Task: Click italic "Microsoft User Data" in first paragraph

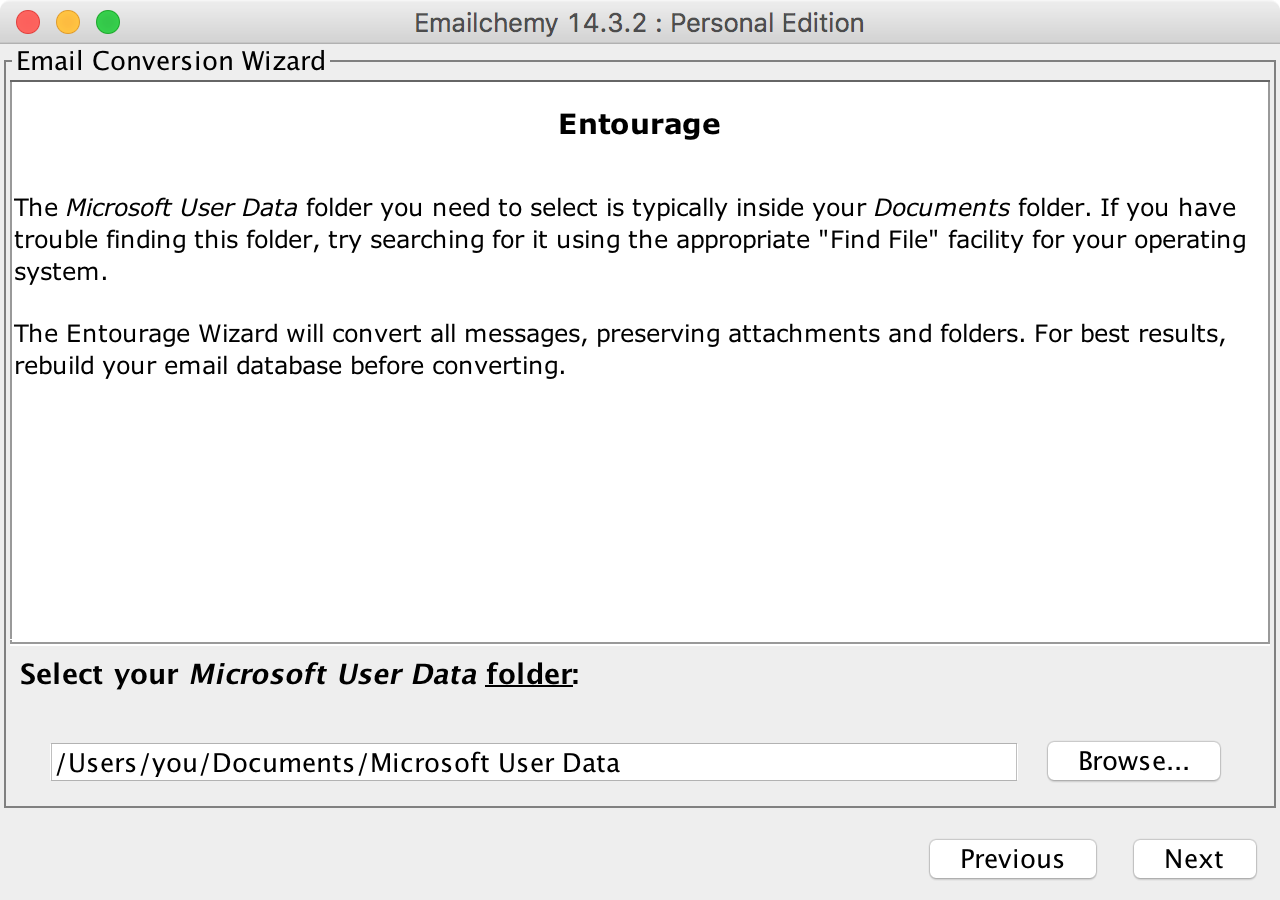Action: [181, 208]
